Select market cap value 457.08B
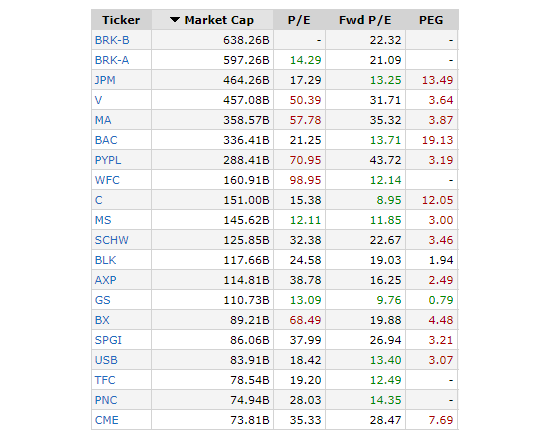The image size is (552, 436). [246, 100]
